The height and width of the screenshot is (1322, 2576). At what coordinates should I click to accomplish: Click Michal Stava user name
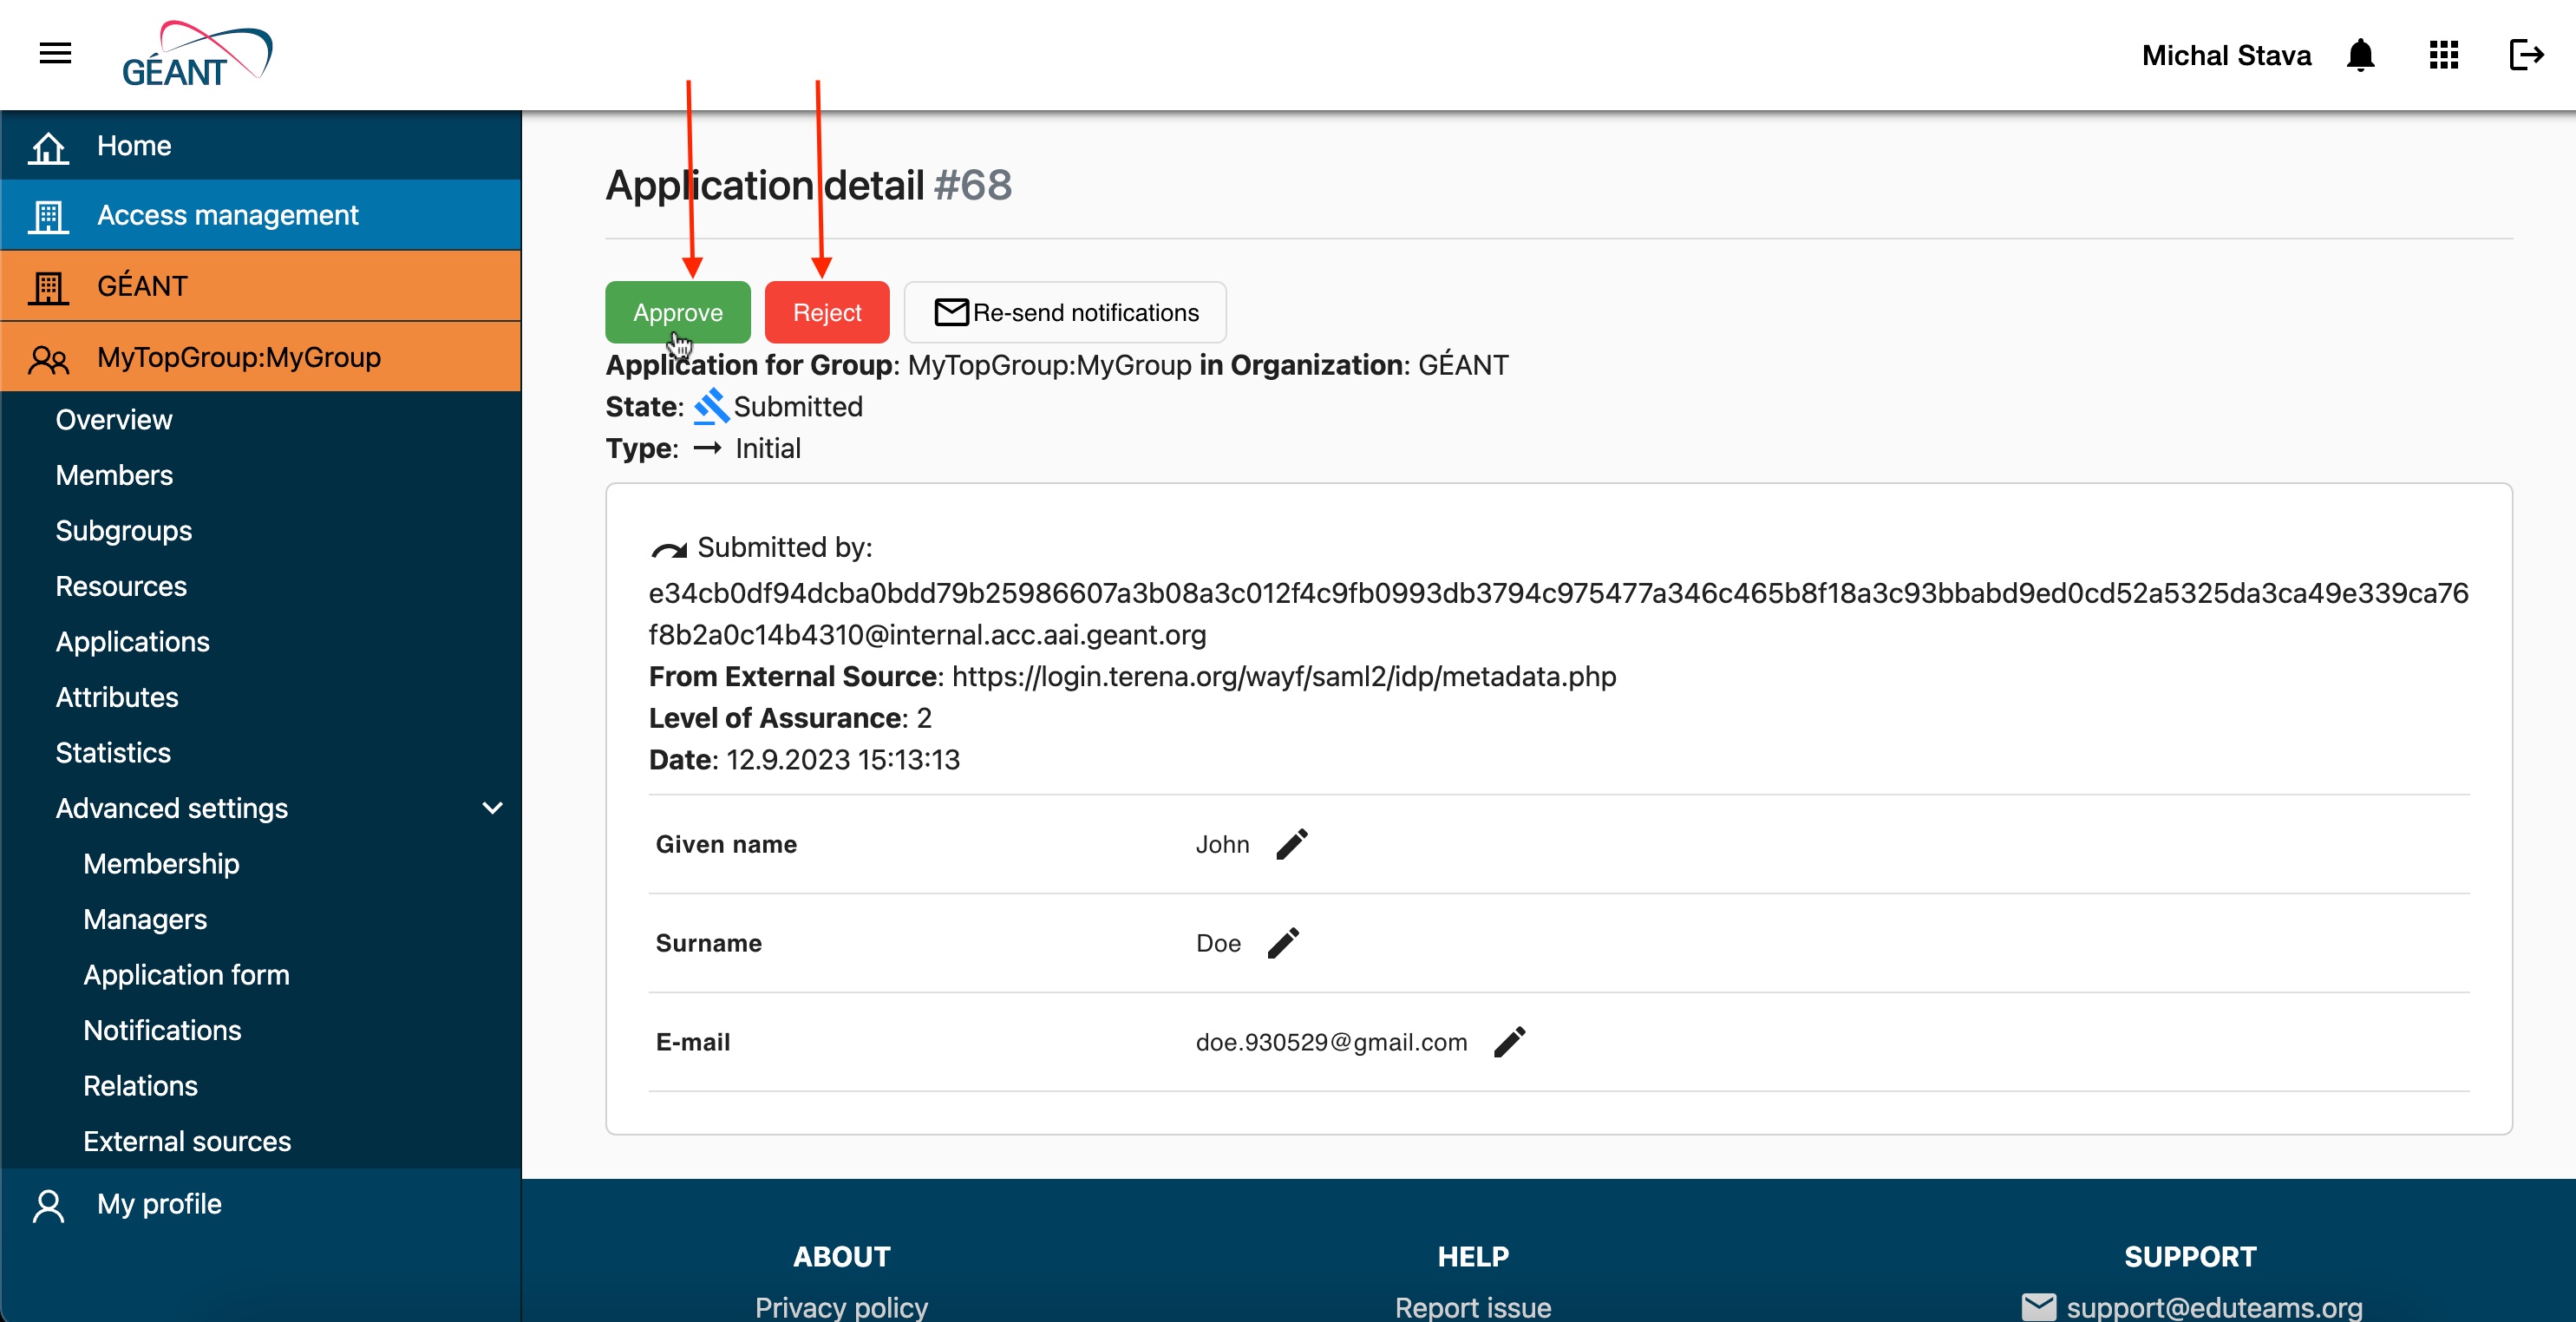(x=2226, y=55)
